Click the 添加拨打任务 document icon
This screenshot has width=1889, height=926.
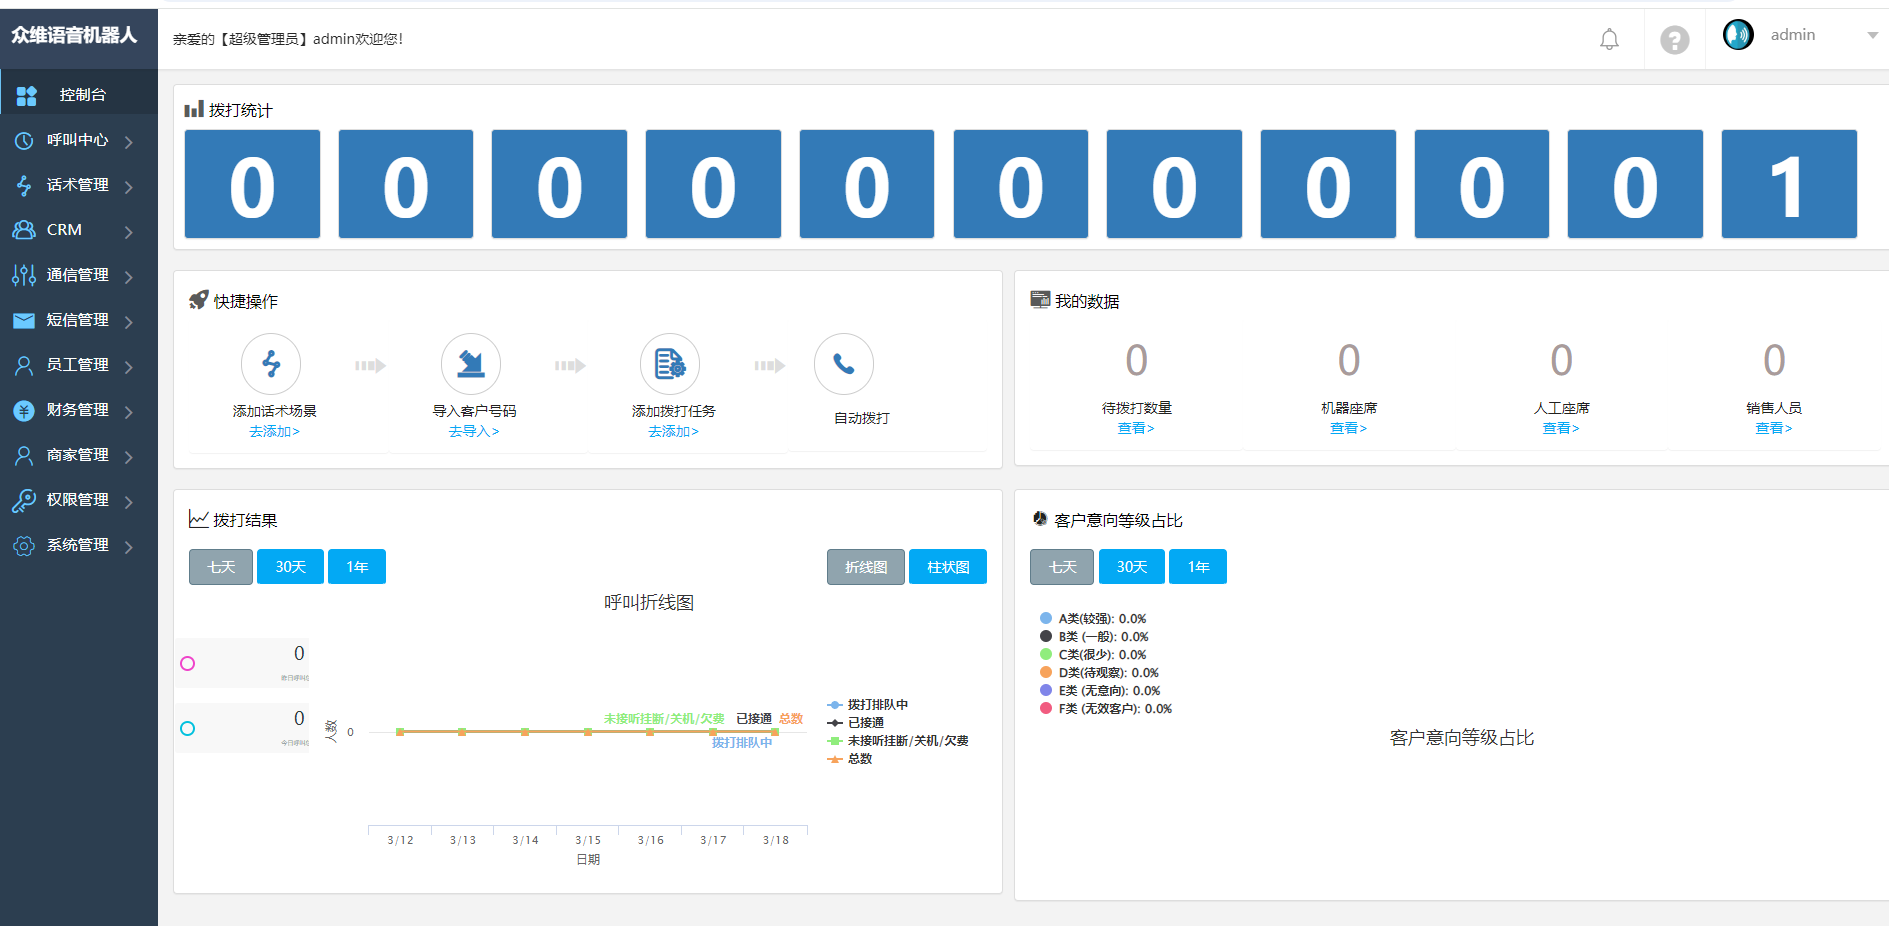point(669,364)
